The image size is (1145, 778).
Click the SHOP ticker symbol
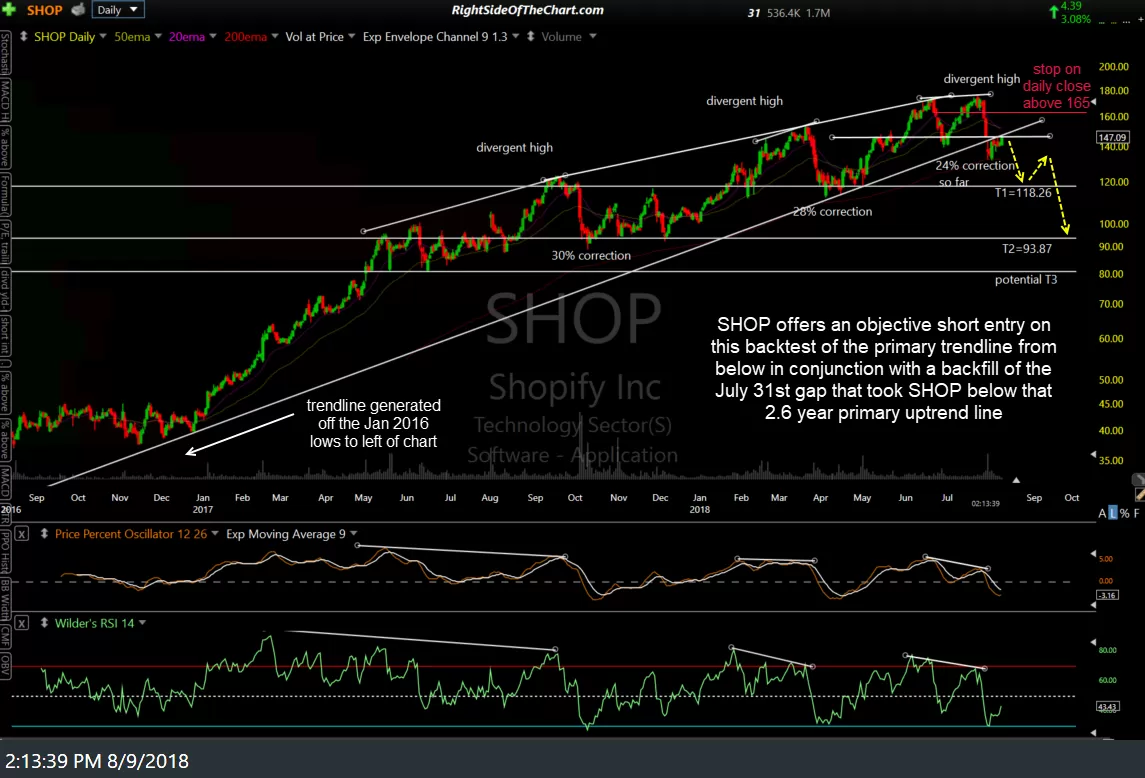[x=45, y=10]
